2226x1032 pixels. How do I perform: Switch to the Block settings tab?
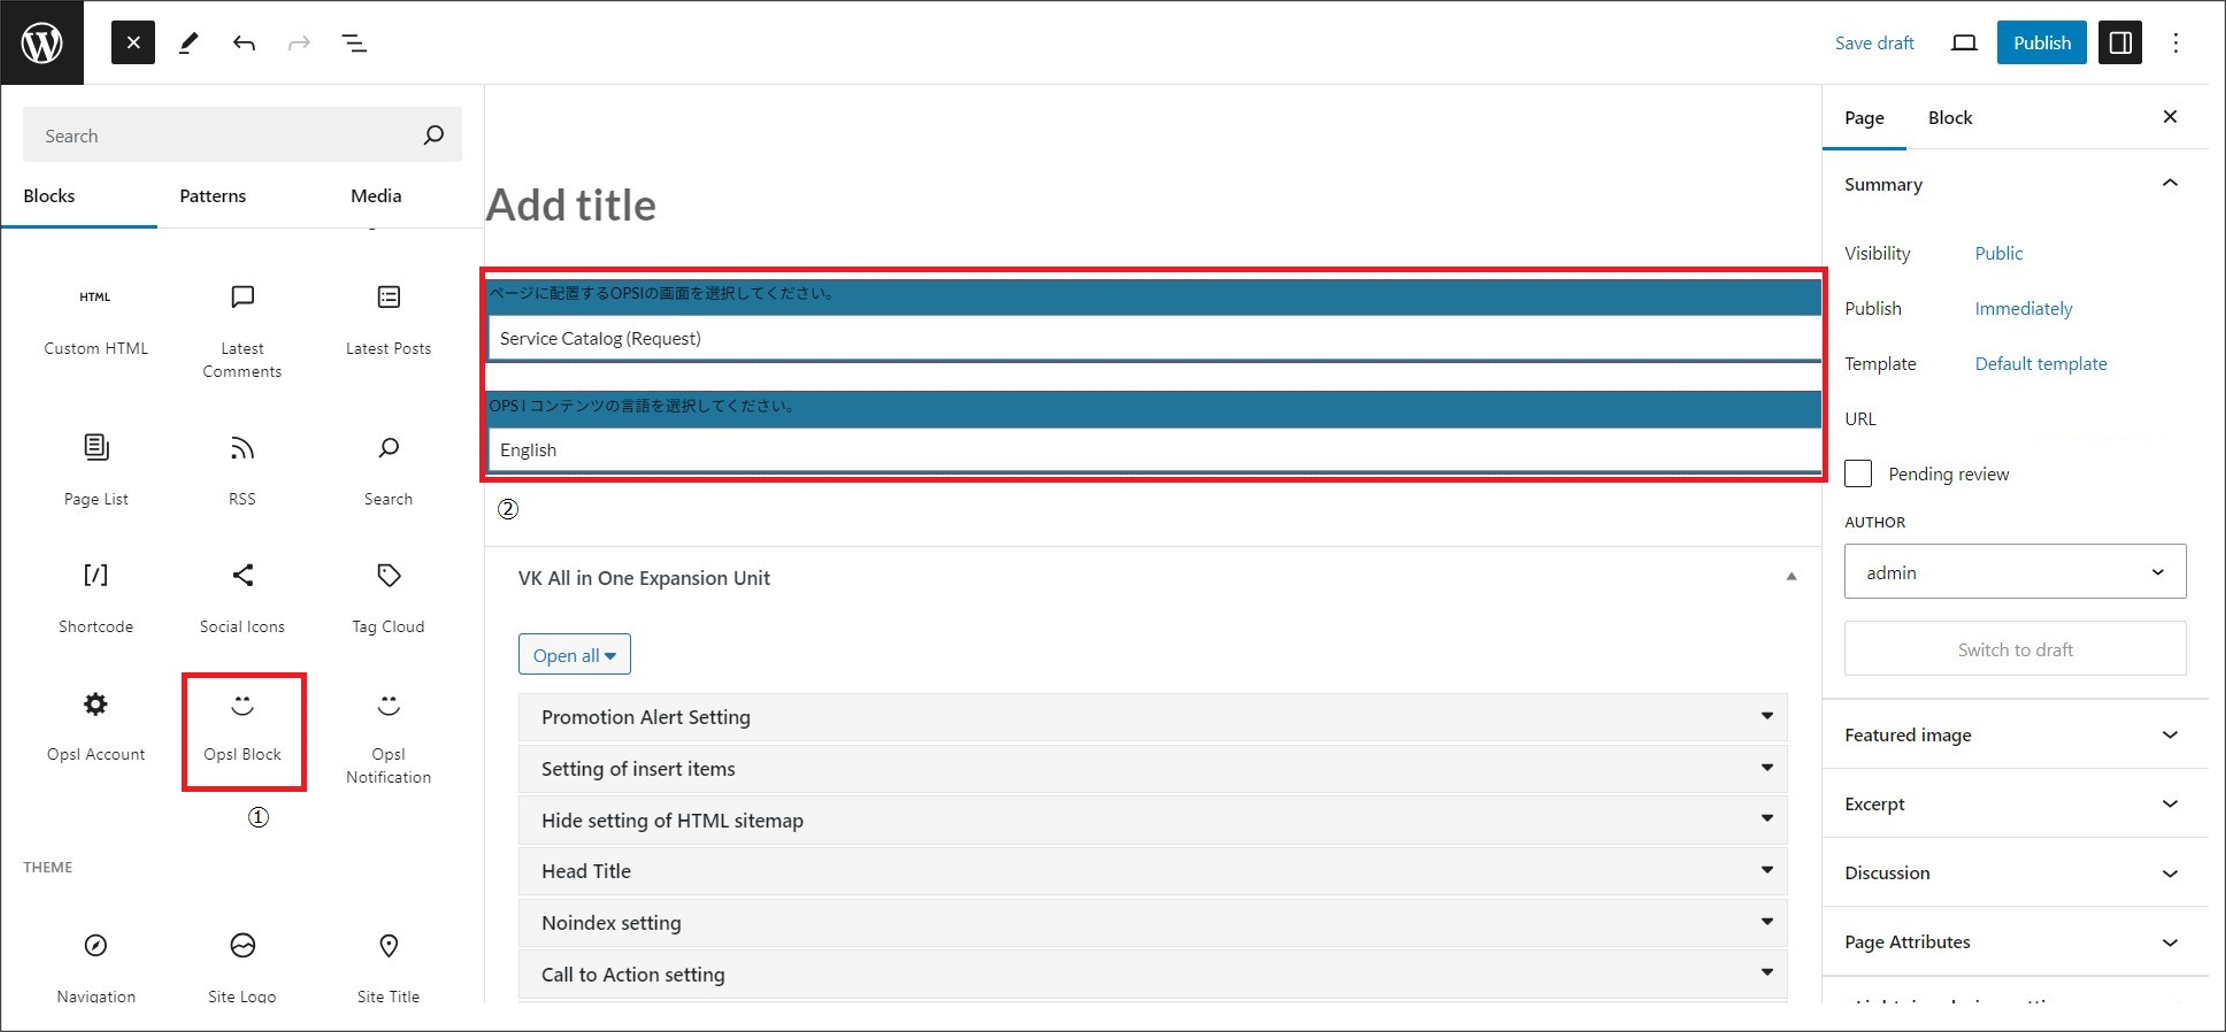coord(1949,118)
